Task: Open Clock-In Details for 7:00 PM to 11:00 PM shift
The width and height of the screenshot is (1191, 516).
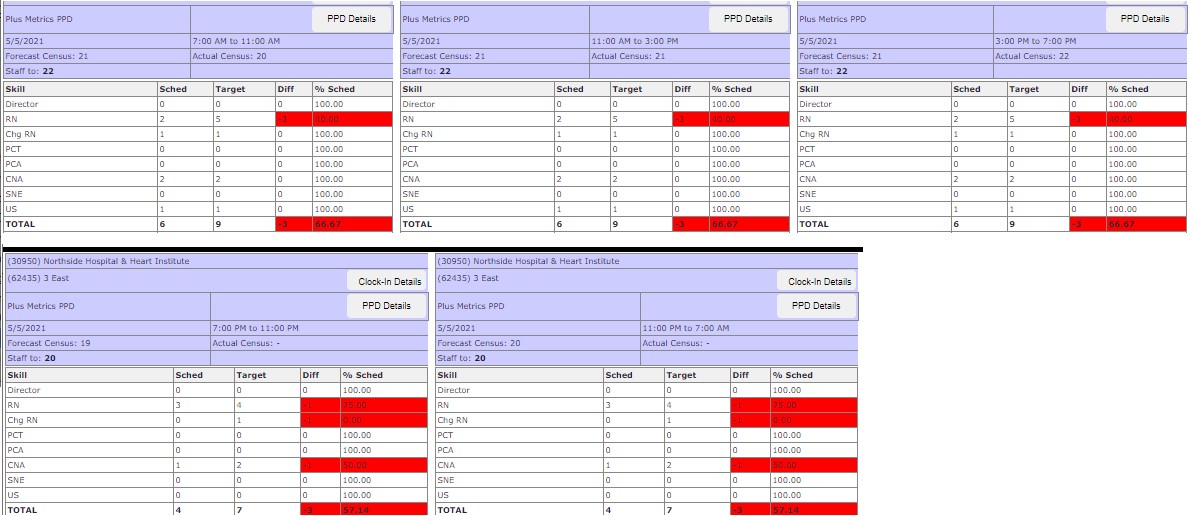Action: [x=386, y=282]
